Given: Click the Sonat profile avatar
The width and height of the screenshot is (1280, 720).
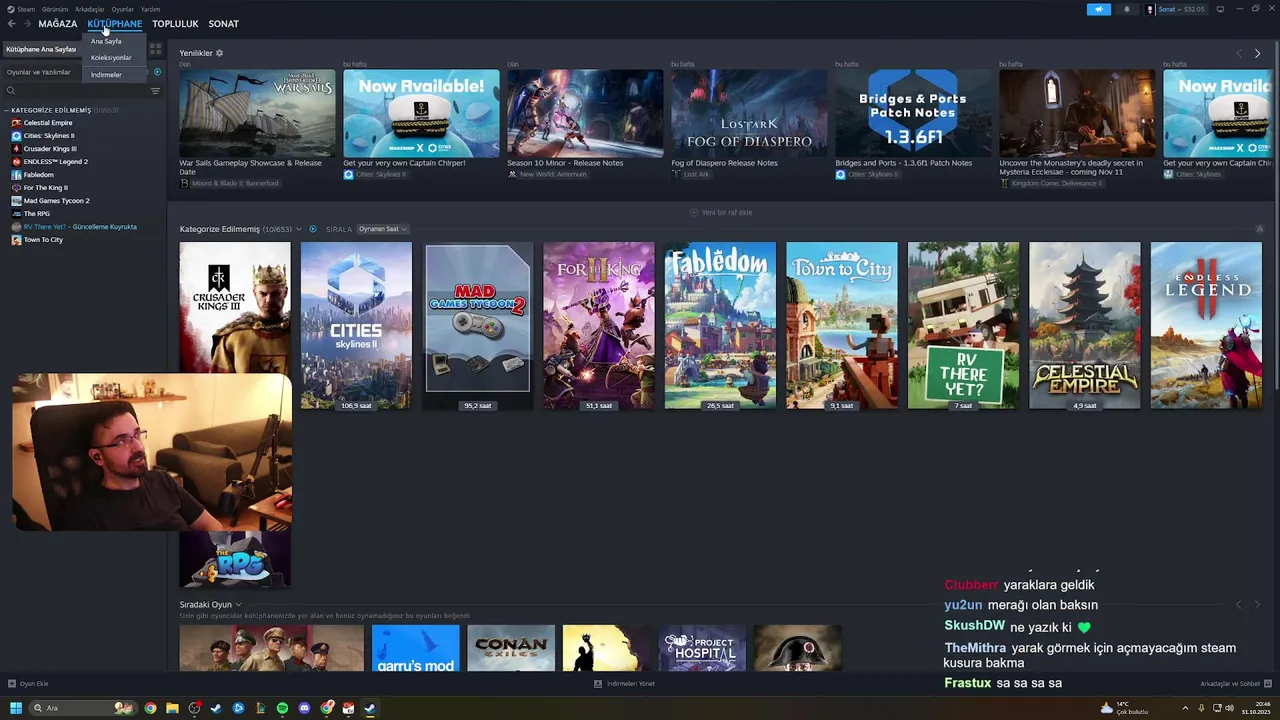Looking at the screenshot, I should [1151, 9].
